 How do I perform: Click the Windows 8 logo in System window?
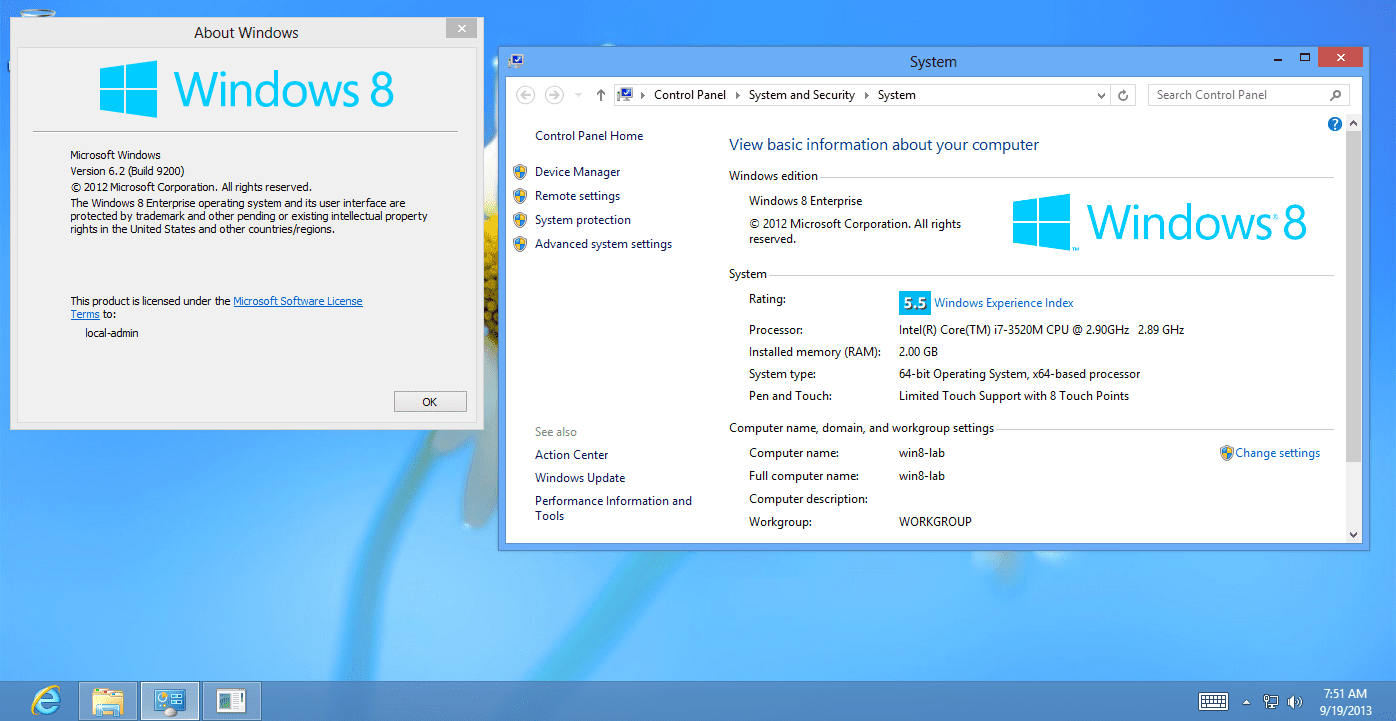[1160, 222]
